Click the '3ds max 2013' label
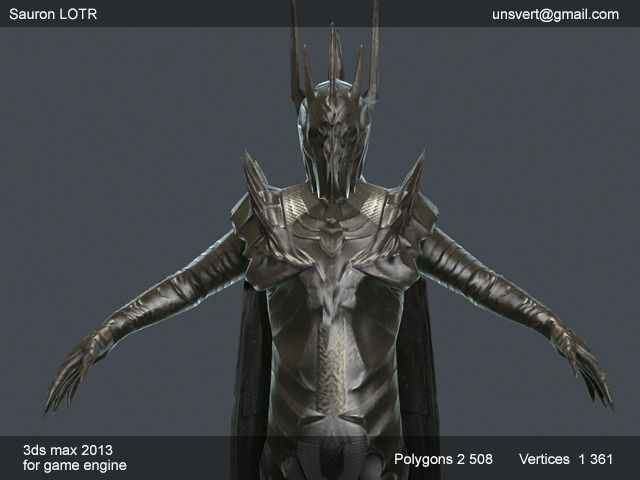The height and width of the screenshot is (480, 640). tap(68, 450)
